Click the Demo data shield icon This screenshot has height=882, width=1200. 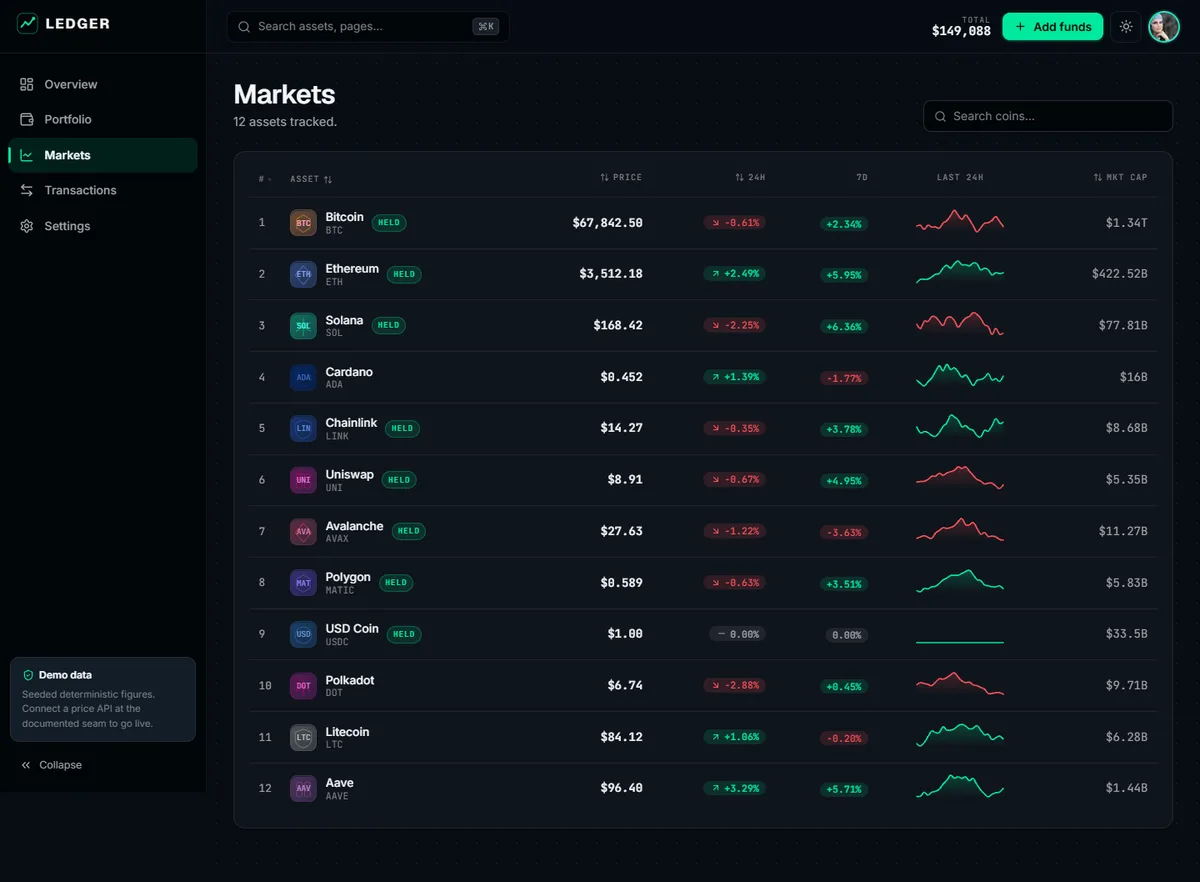[28, 675]
